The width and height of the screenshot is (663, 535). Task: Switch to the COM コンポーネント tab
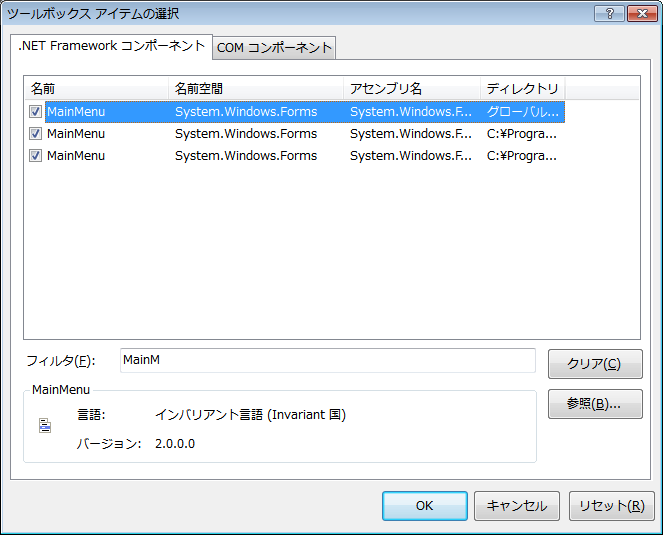[x=274, y=47]
